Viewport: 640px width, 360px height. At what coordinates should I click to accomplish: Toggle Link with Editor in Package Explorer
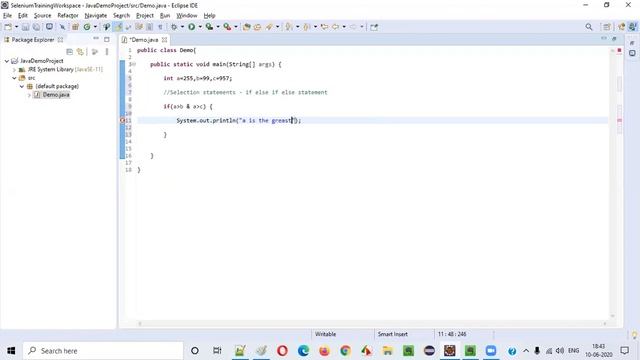[x=80, y=52]
